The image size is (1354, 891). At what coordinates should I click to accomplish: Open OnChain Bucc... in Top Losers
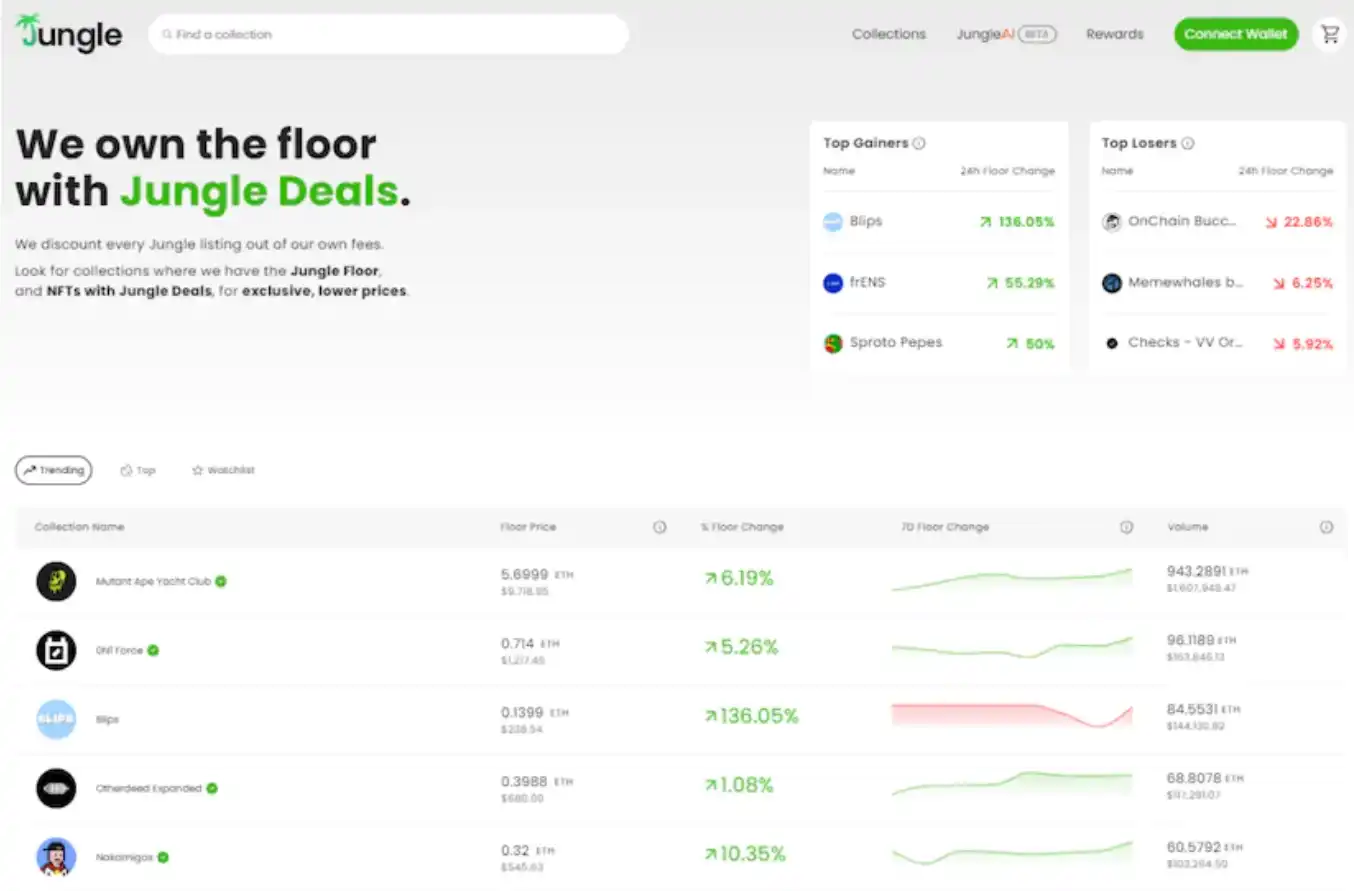[1181, 221]
